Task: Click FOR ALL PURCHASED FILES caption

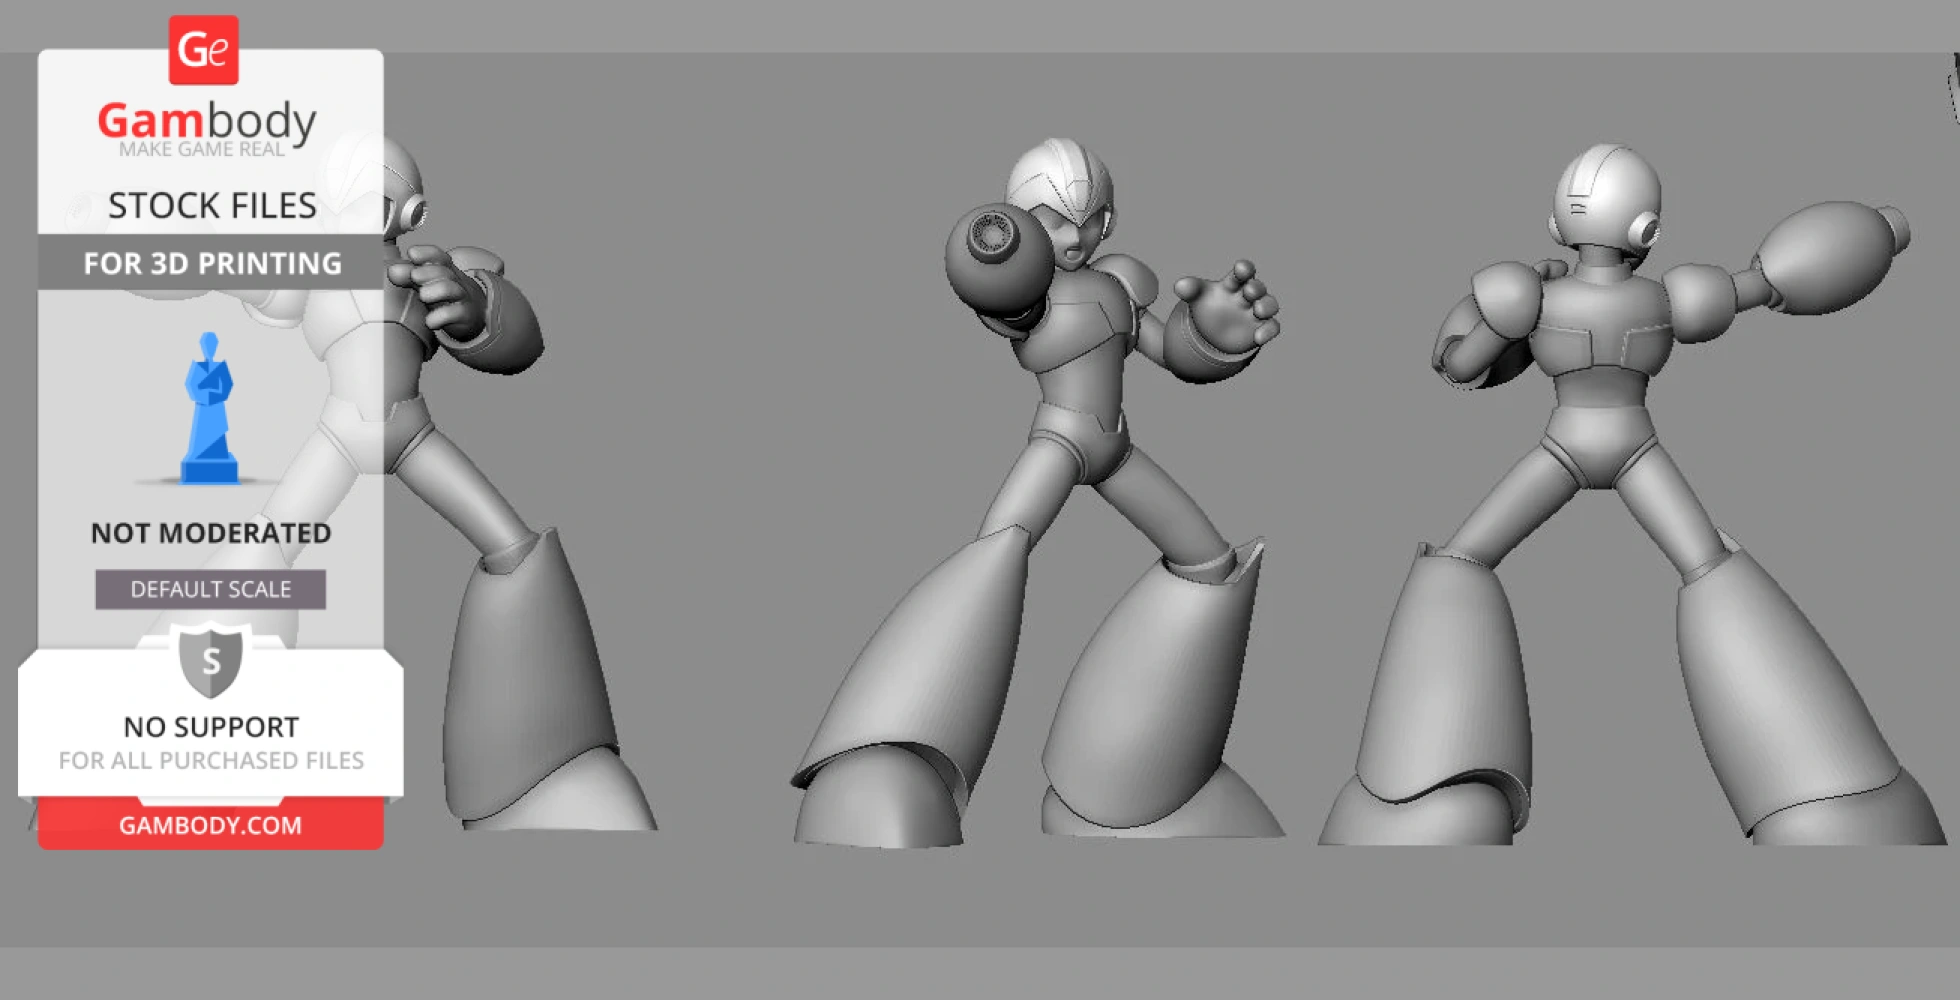Action: [211, 761]
